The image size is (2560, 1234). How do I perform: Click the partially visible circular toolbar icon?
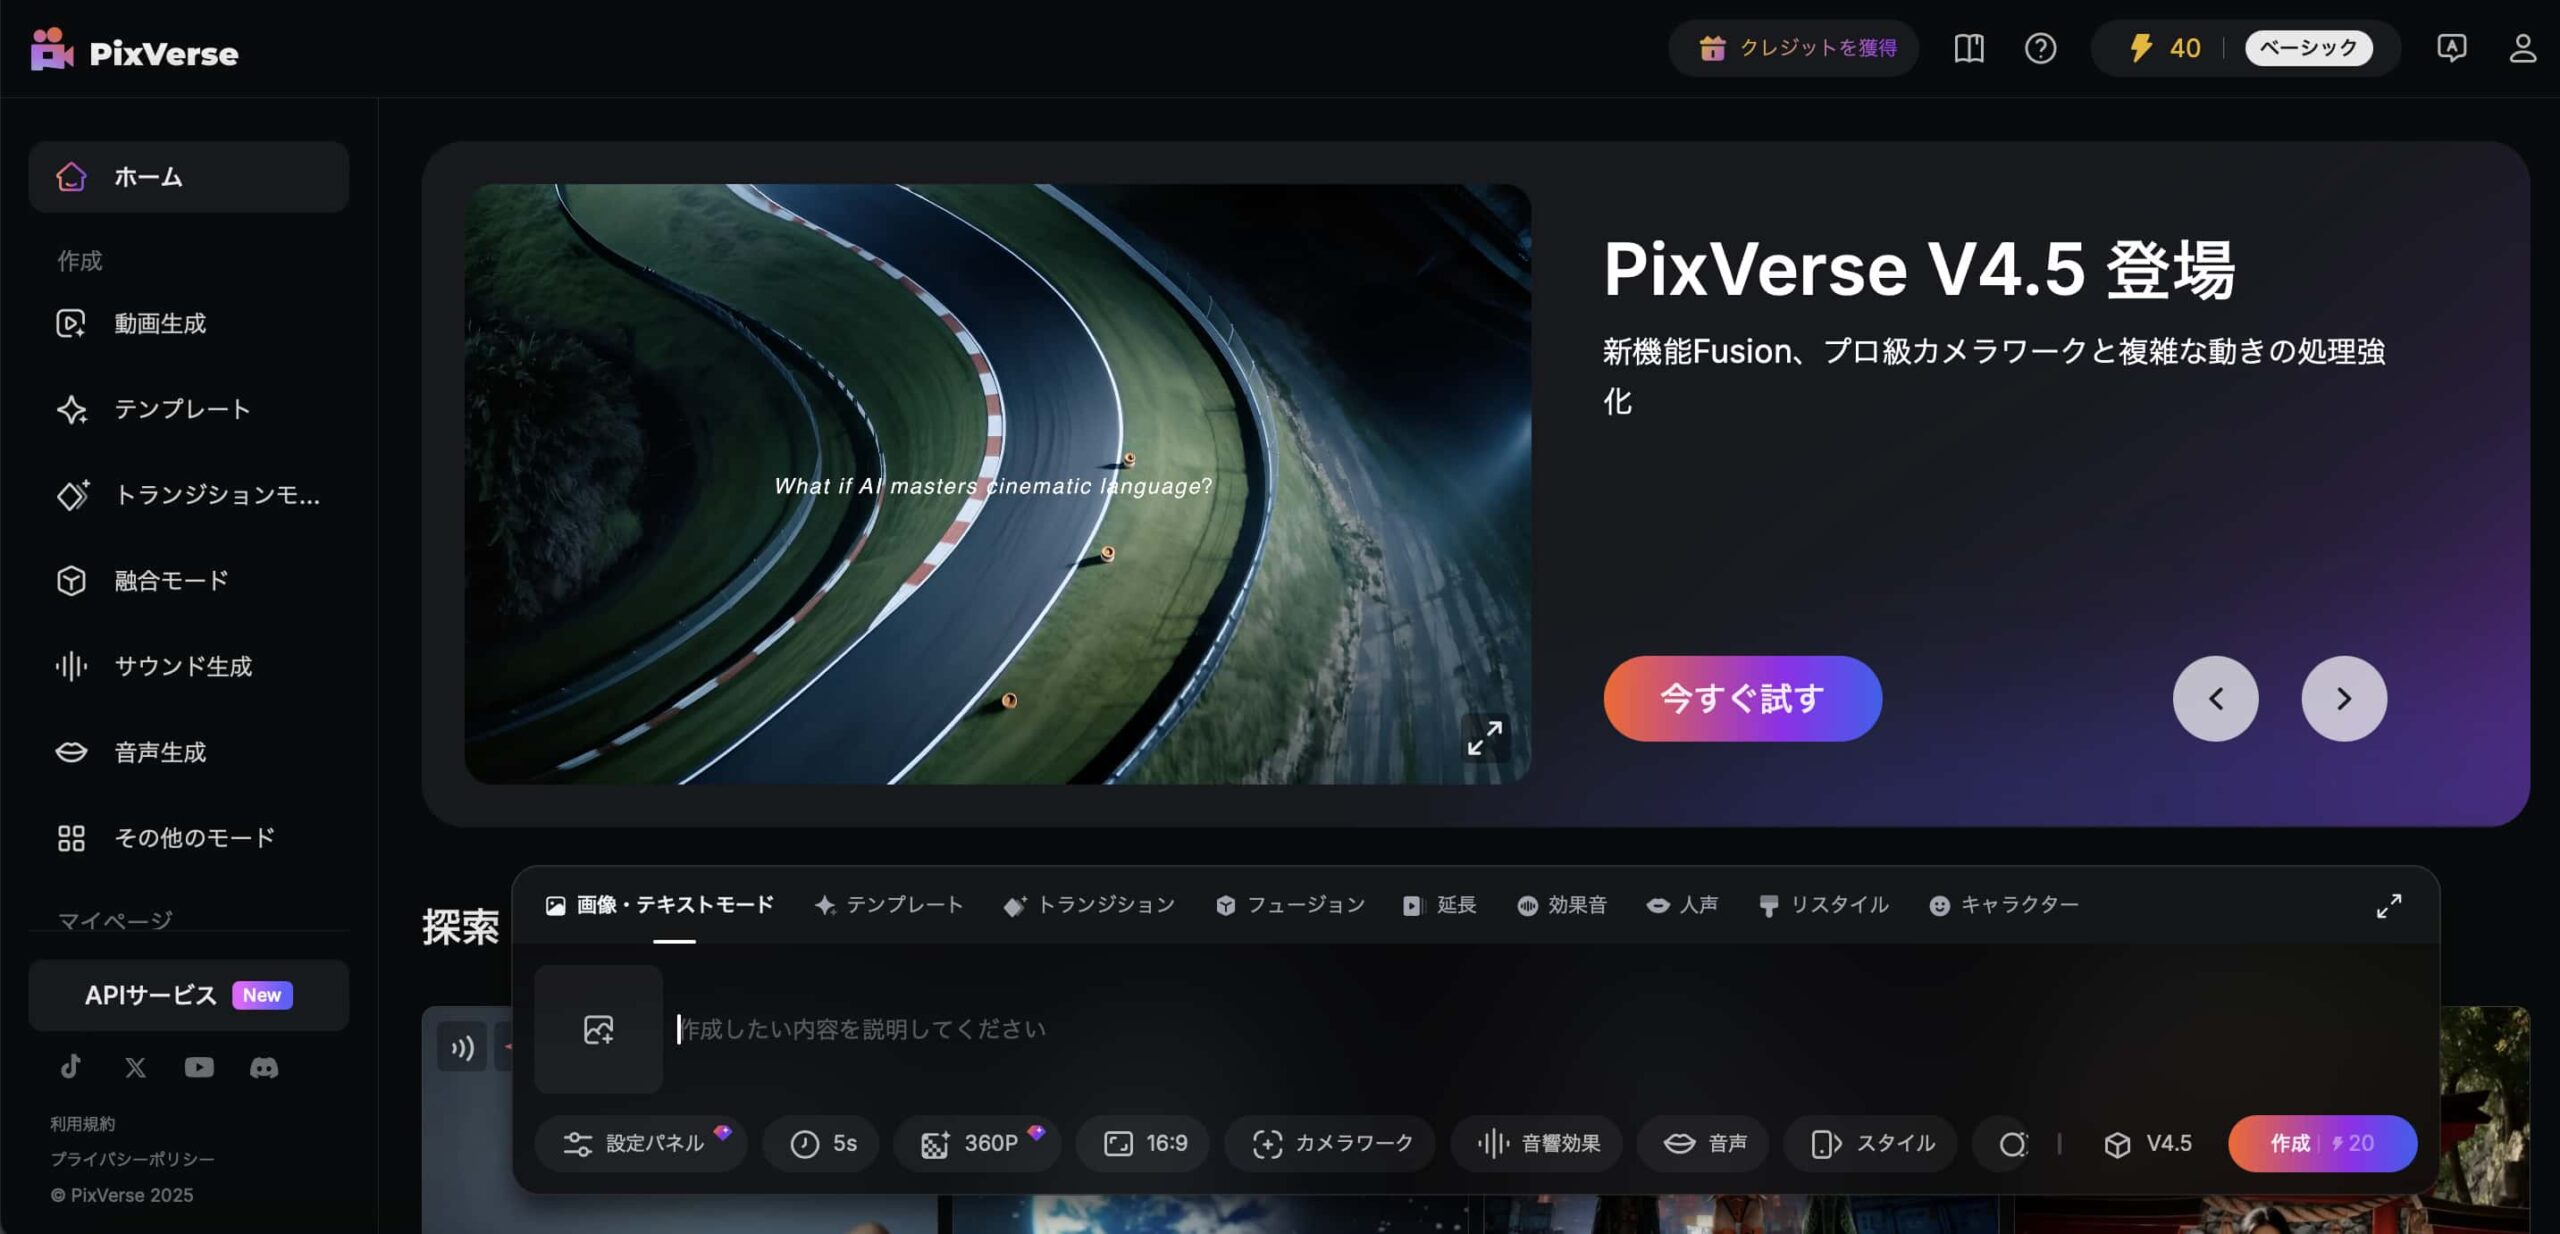pos(2010,1143)
